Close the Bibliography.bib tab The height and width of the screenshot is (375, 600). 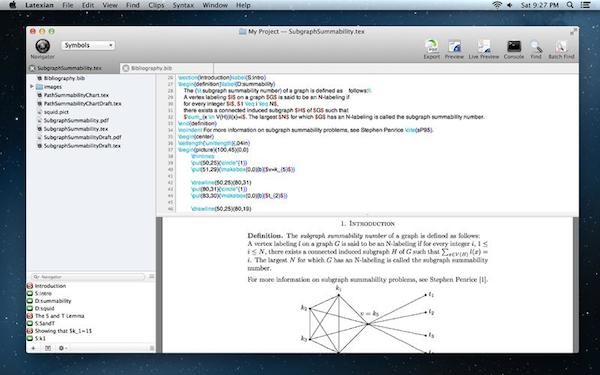coord(126,68)
